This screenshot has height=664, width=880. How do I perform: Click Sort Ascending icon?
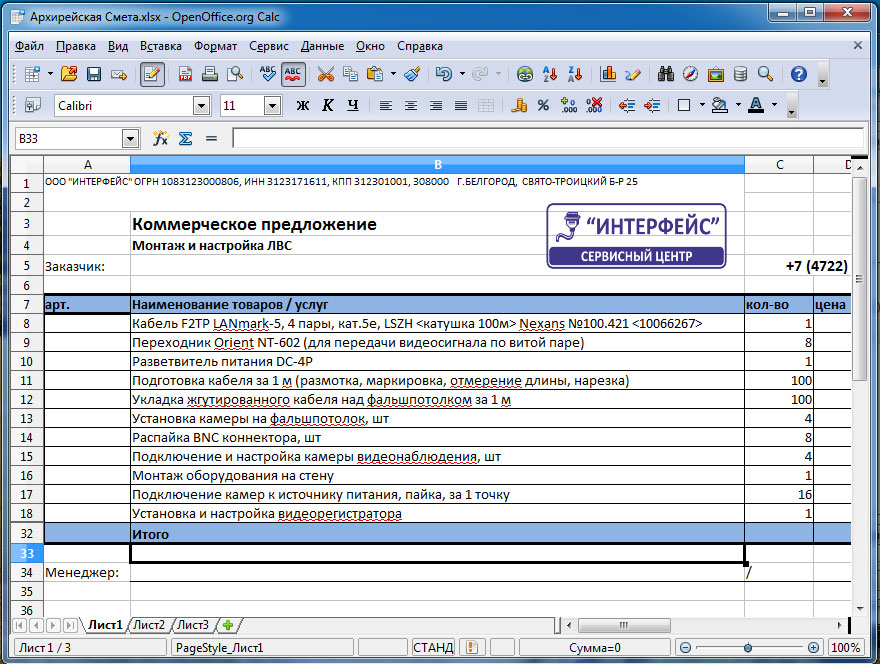(549, 74)
